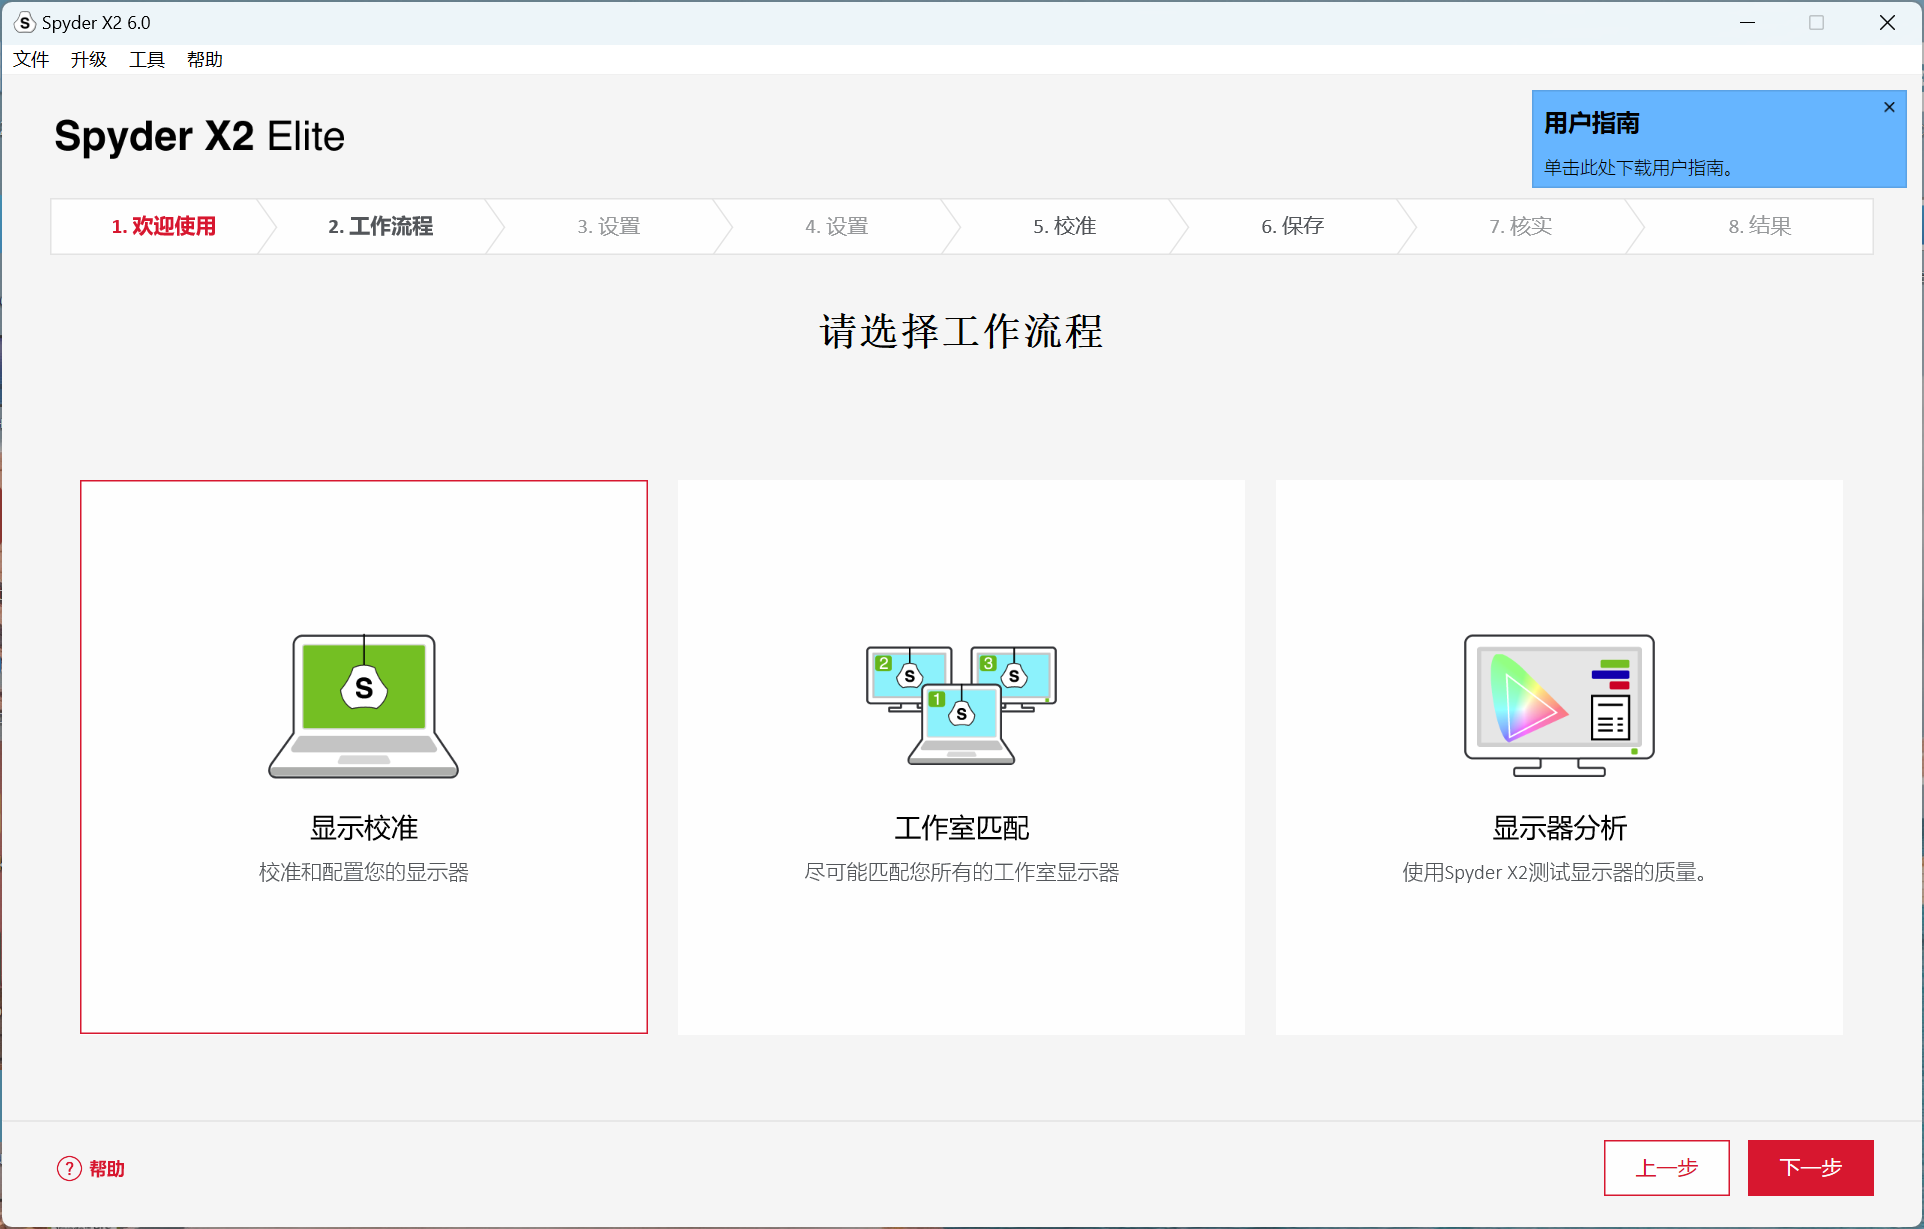Go to step 8. 结果
This screenshot has width=1924, height=1229.
click(1759, 226)
